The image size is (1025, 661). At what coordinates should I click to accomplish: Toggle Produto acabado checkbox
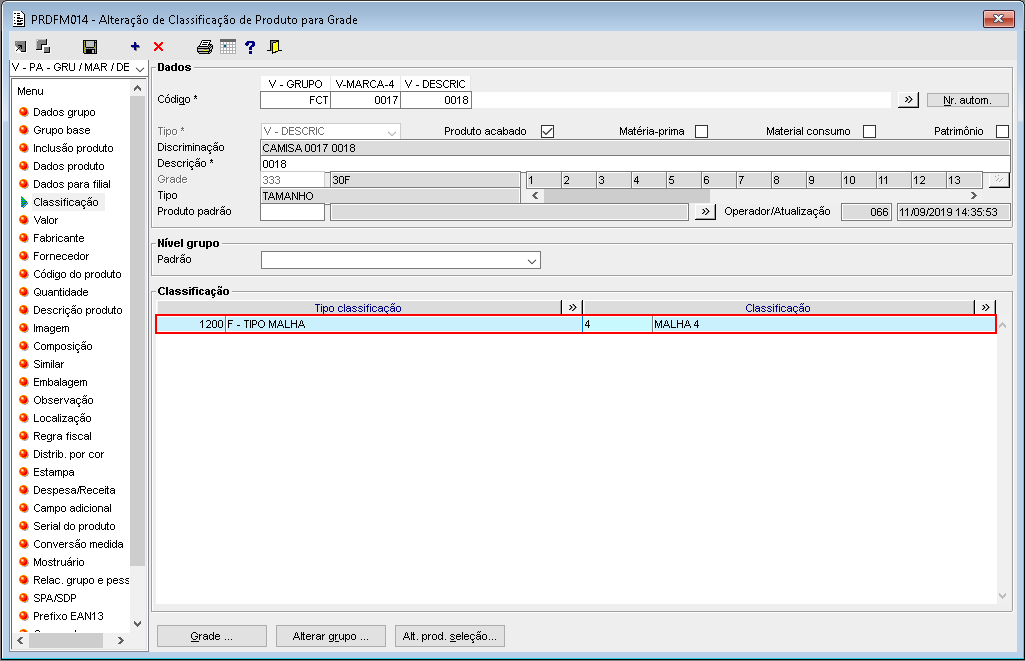(547, 131)
